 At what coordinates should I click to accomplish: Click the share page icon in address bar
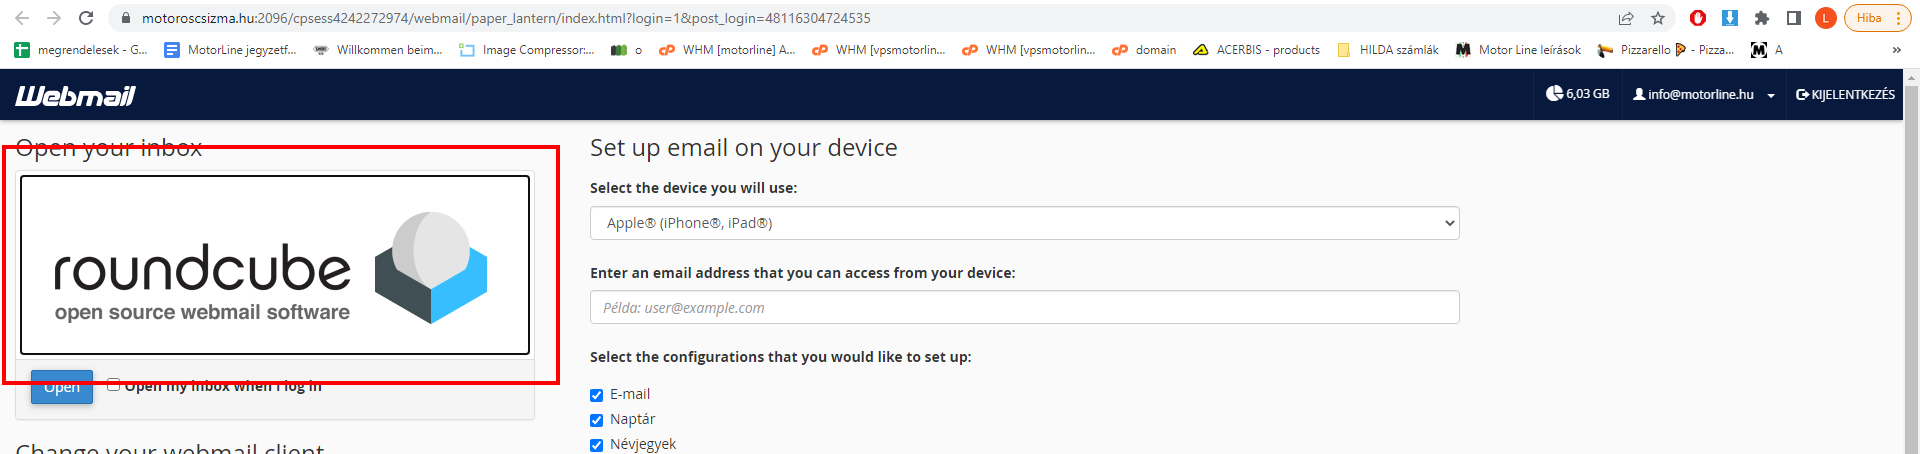point(1626,18)
